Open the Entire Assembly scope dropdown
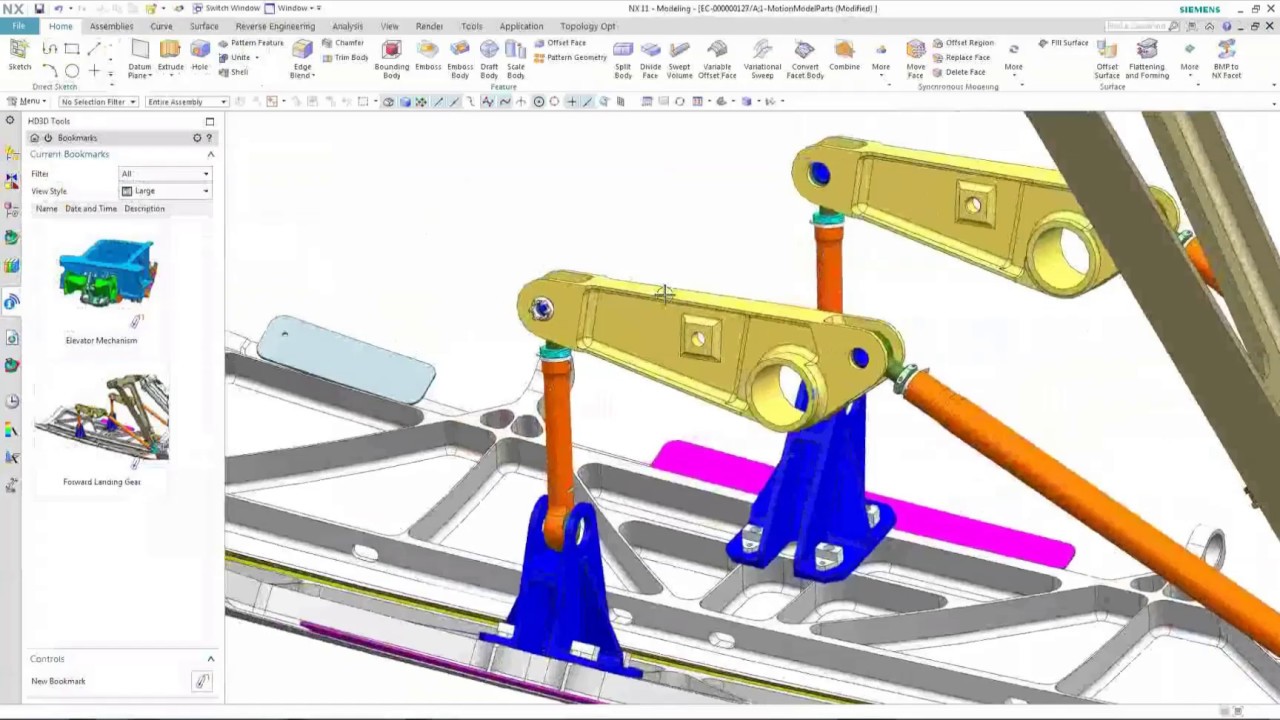Screen dimensions: 1280x720 point(186,102)
